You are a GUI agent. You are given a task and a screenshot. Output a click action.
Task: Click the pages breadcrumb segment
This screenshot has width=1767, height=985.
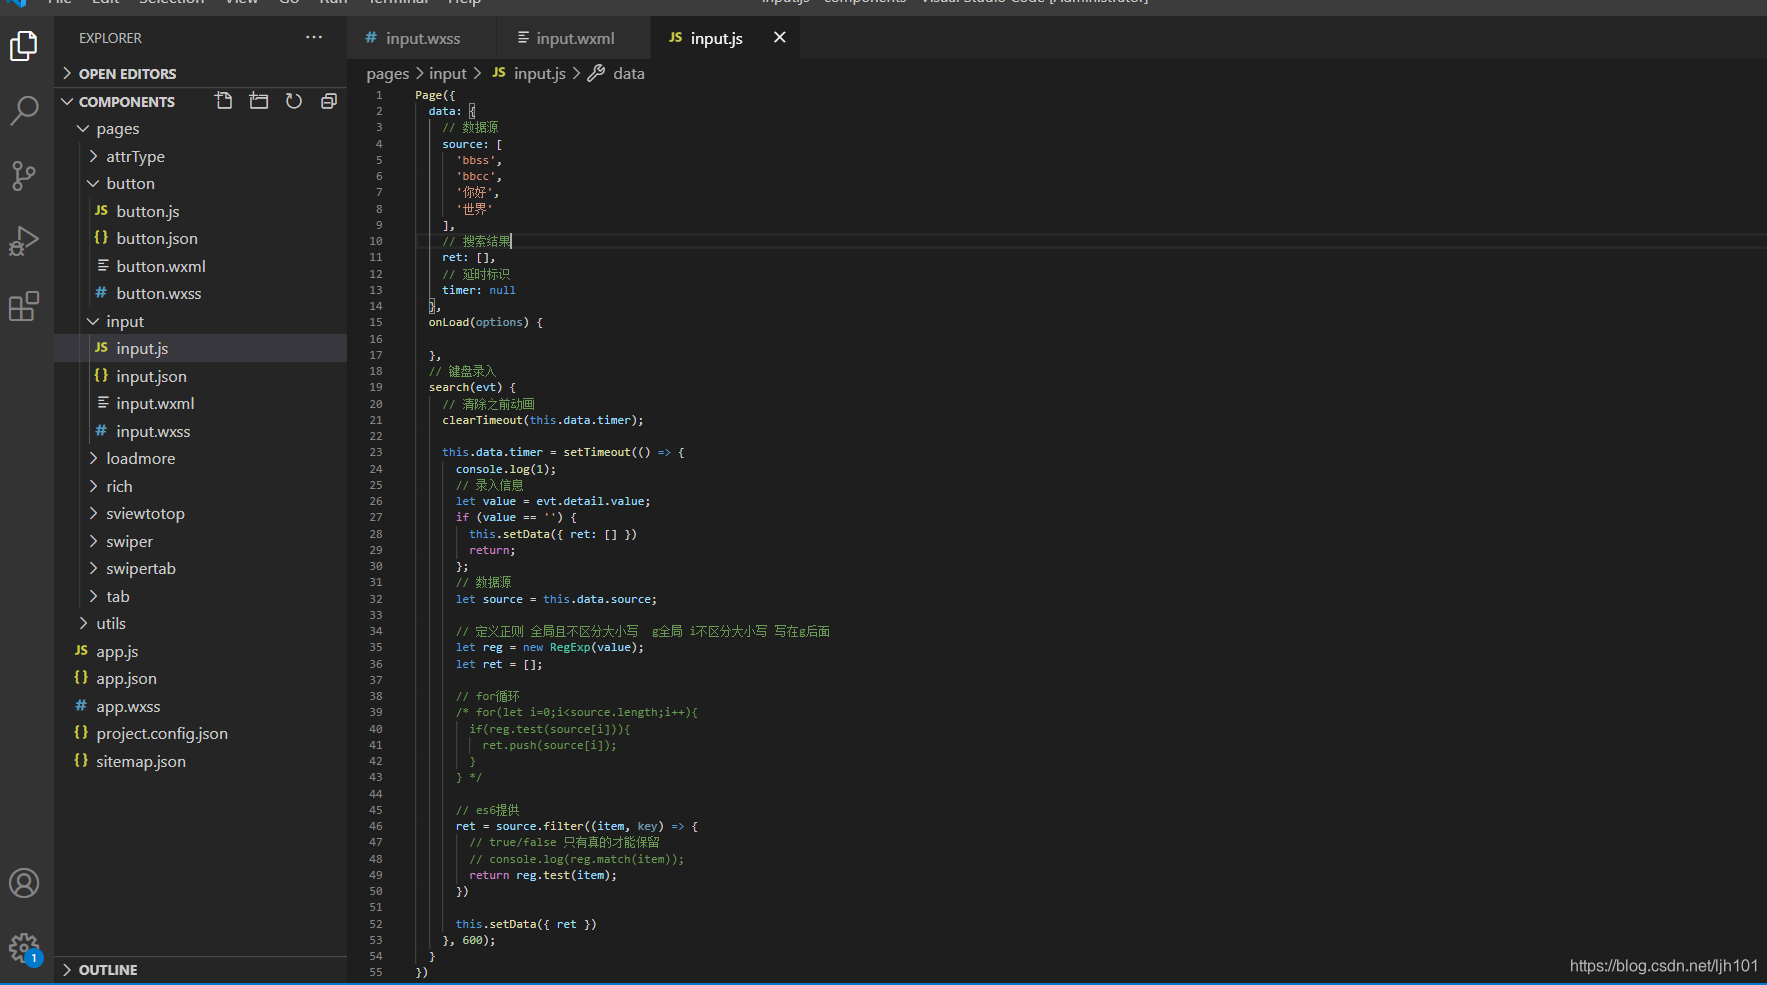(x=388, y=73)
